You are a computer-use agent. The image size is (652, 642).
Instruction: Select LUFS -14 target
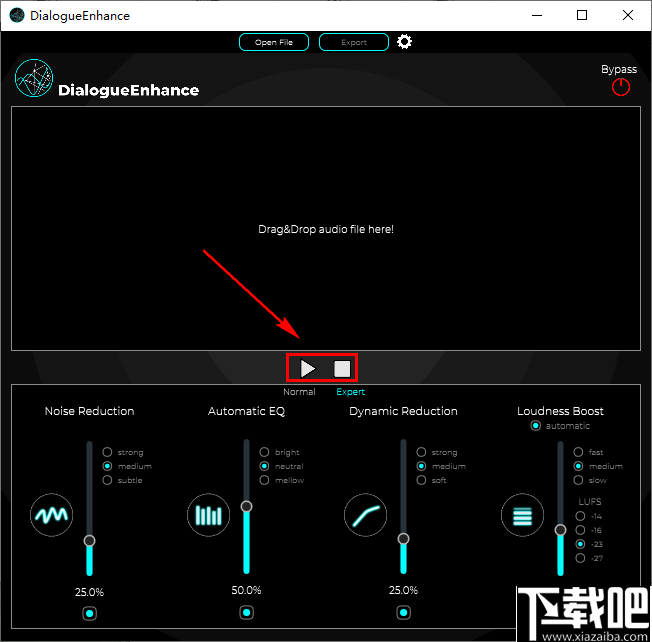pyautogui.click(x=580, y=516)
